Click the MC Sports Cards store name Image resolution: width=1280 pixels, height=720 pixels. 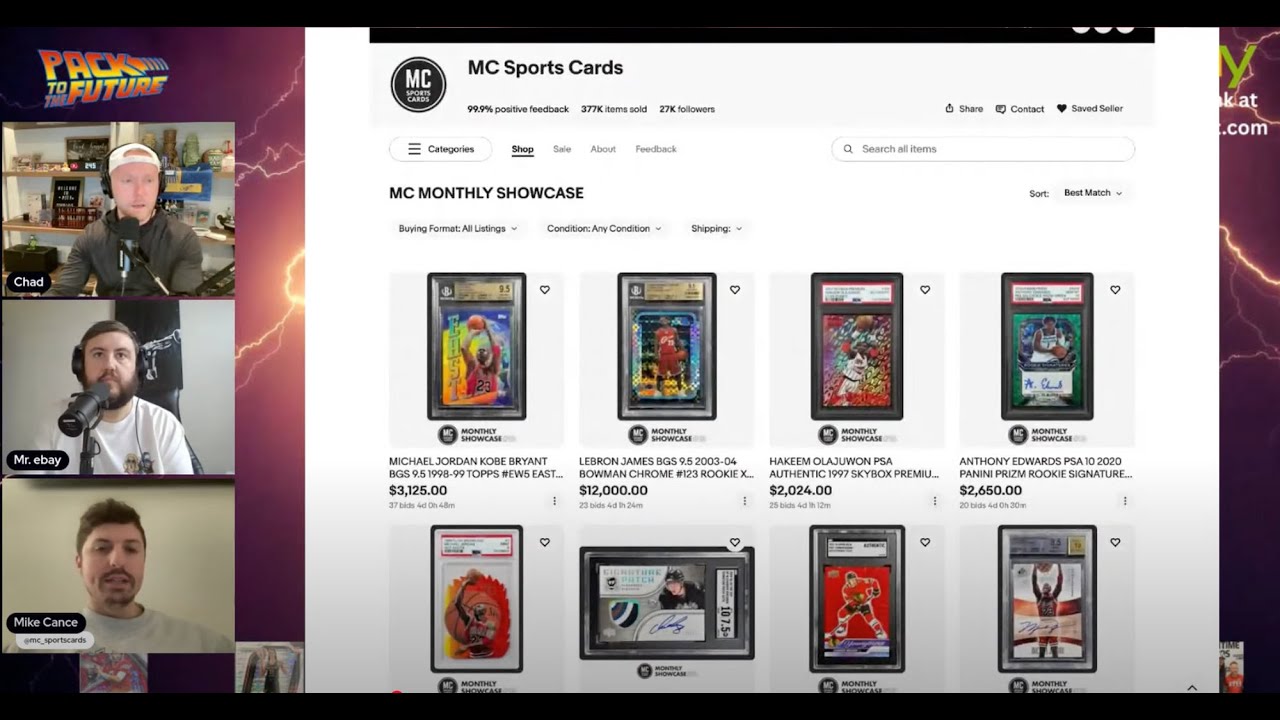click(545, 68)
